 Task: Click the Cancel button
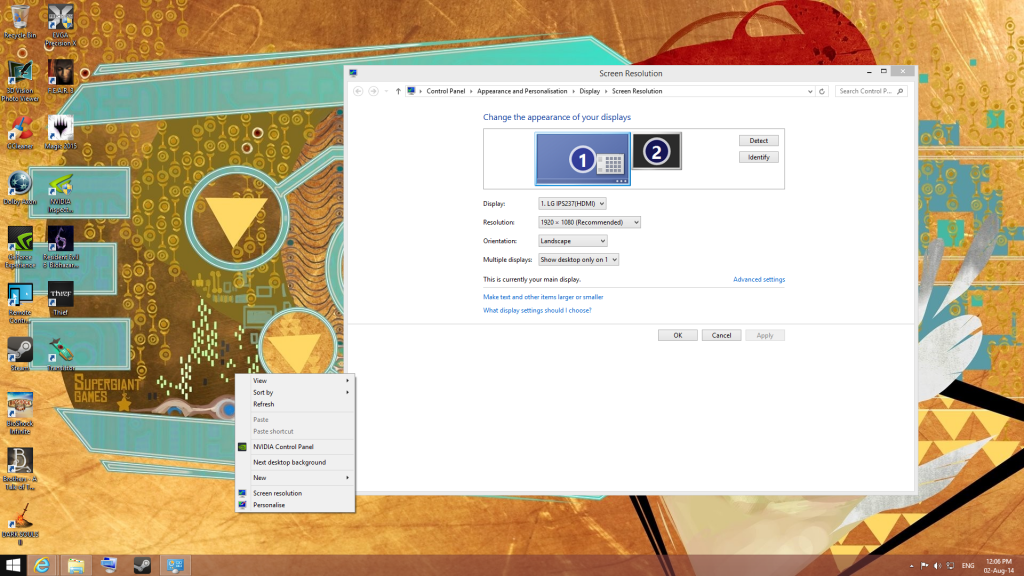721,335
